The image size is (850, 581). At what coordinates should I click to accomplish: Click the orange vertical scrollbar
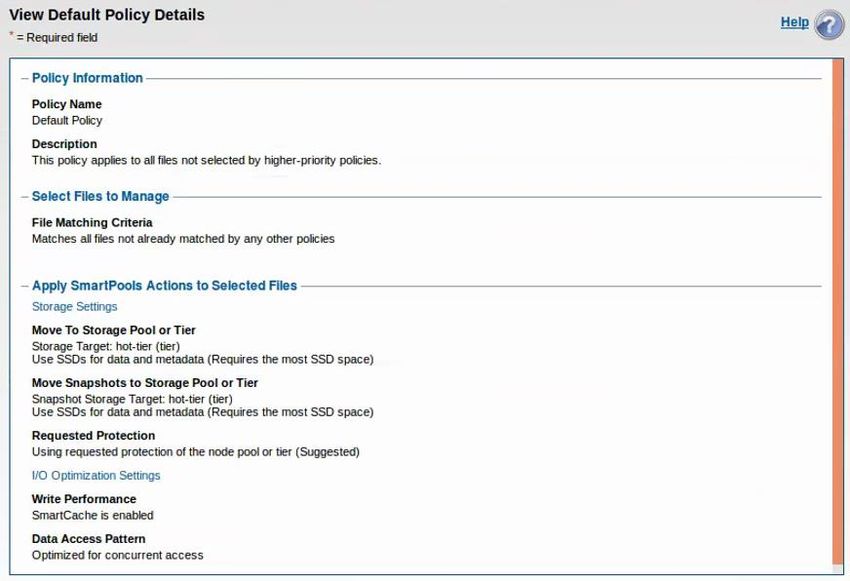[838, 312]
